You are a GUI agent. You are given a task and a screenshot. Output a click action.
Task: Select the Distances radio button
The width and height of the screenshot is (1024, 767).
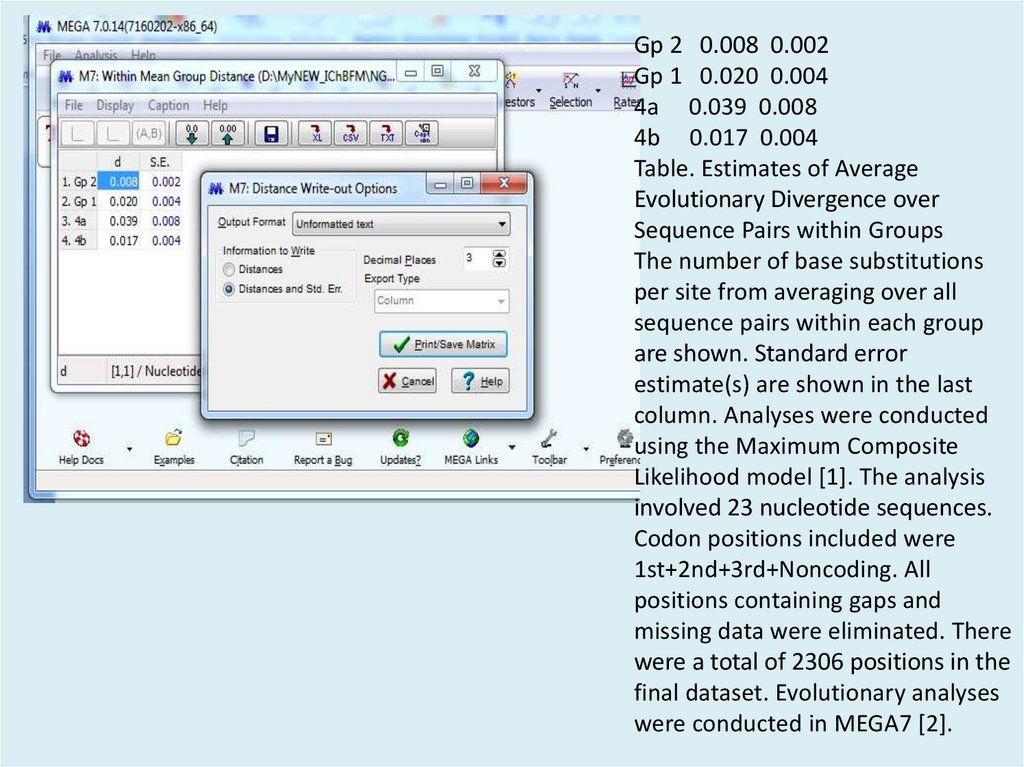230,270
